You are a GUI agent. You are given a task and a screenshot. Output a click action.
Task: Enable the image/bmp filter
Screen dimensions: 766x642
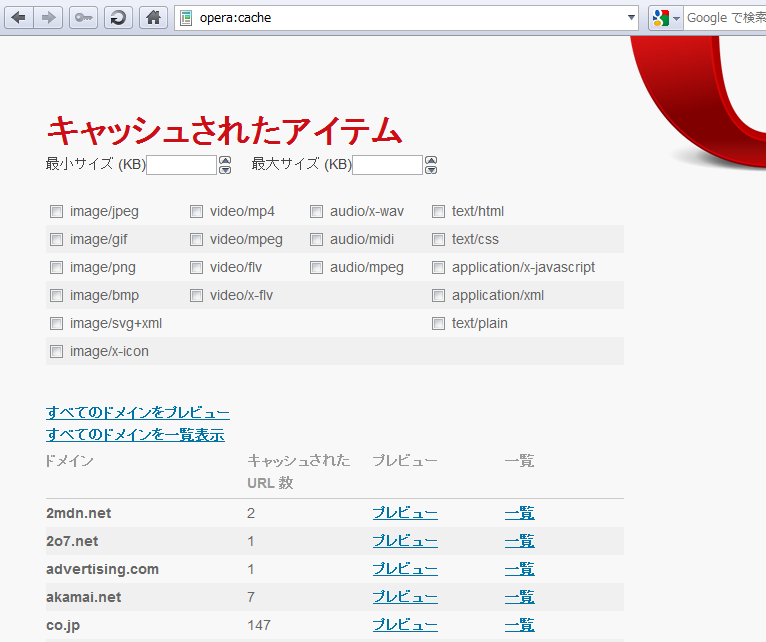tap(57, 296)
